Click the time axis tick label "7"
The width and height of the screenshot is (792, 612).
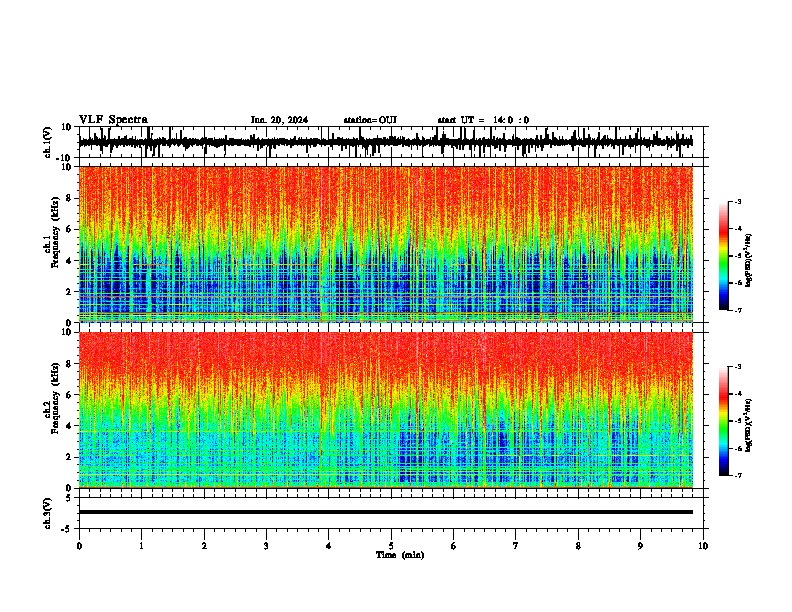click(x=516, y=546)
